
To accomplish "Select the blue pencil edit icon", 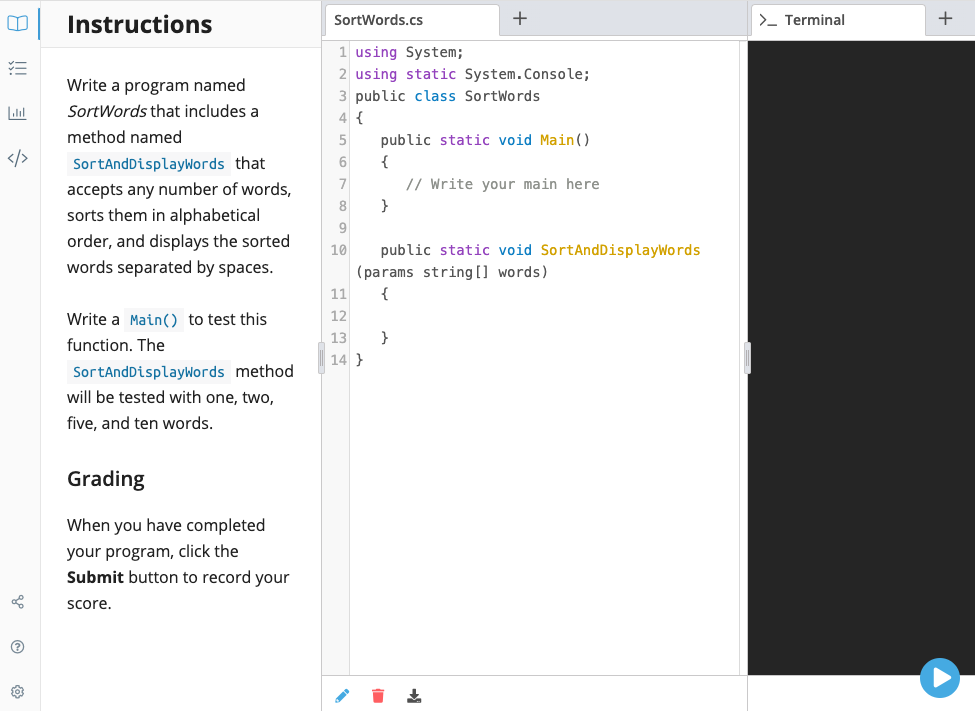I will 342,695.
